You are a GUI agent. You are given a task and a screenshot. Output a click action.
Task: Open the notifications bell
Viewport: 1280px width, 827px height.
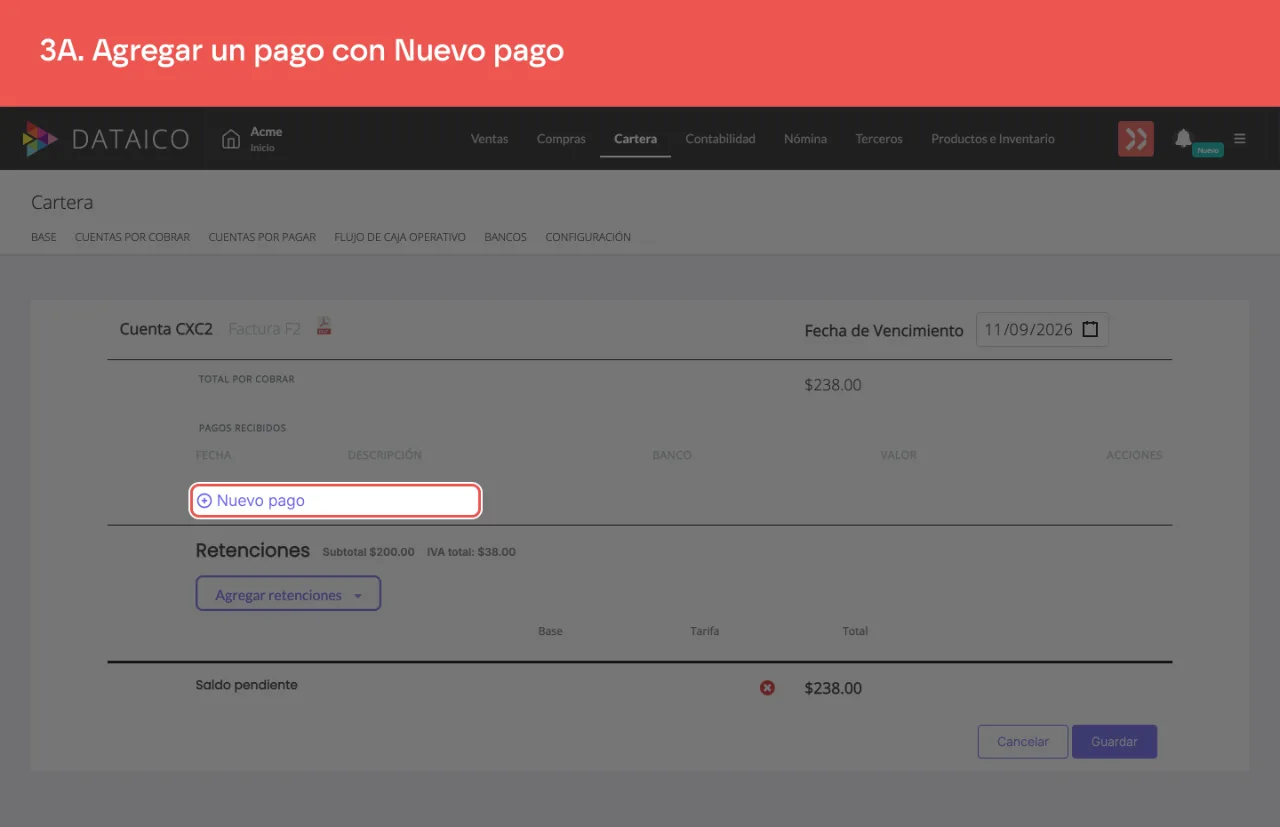coord(1184,138)
